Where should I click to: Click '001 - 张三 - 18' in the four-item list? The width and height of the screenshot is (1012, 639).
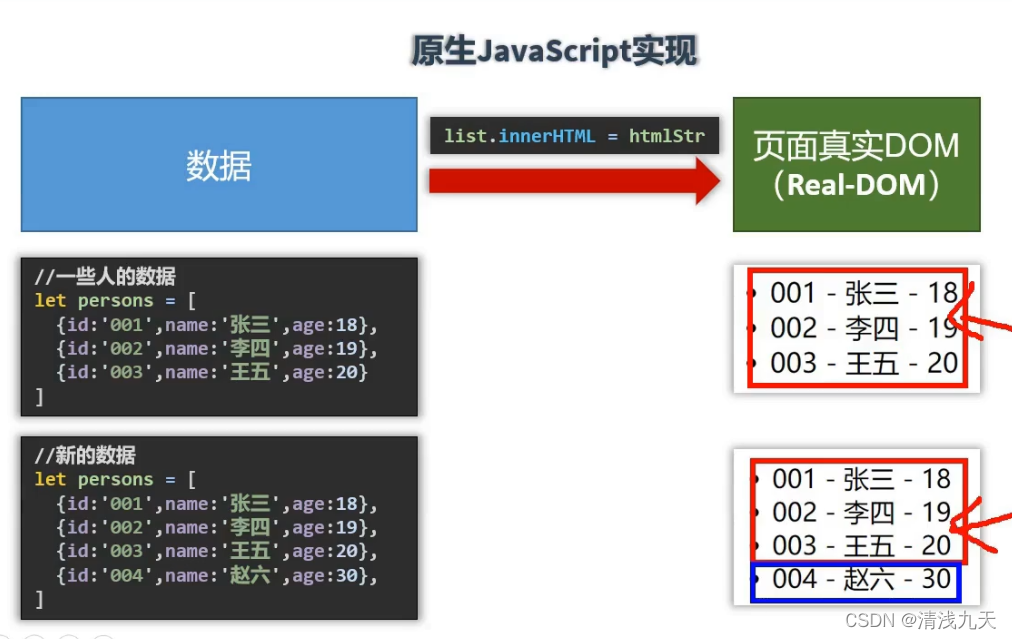pos(861,479)
